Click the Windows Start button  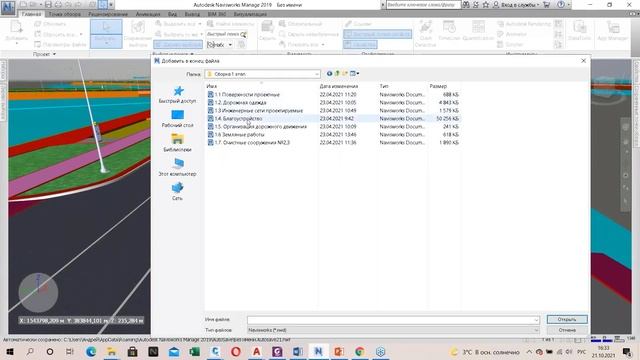[x=10, y=351]
